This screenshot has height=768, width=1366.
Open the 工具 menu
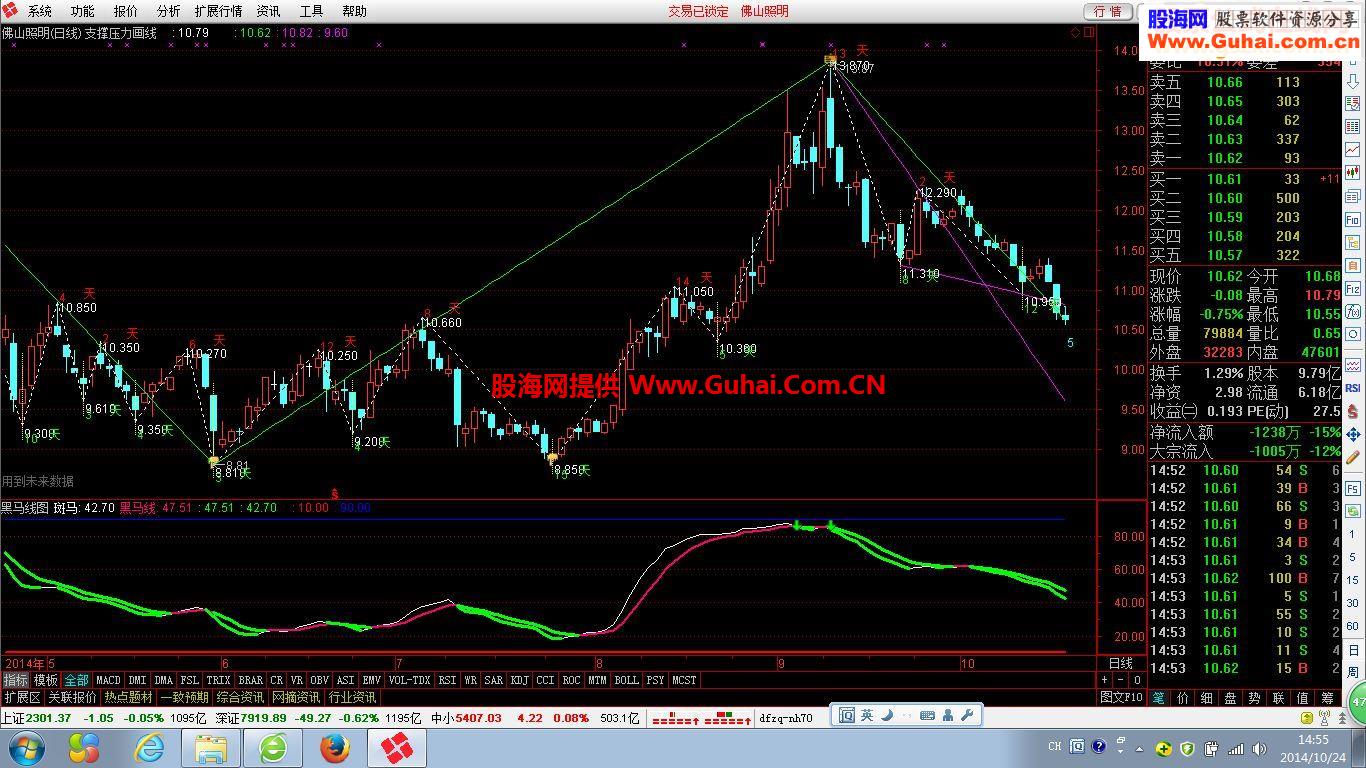pos(311,11)
